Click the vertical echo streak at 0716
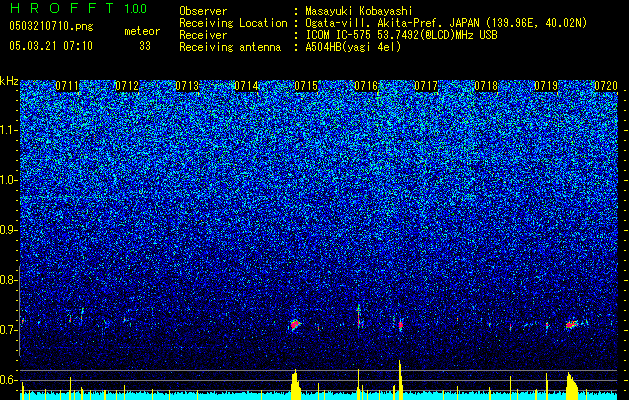629x400 pixels. click(x=359, y=317)
